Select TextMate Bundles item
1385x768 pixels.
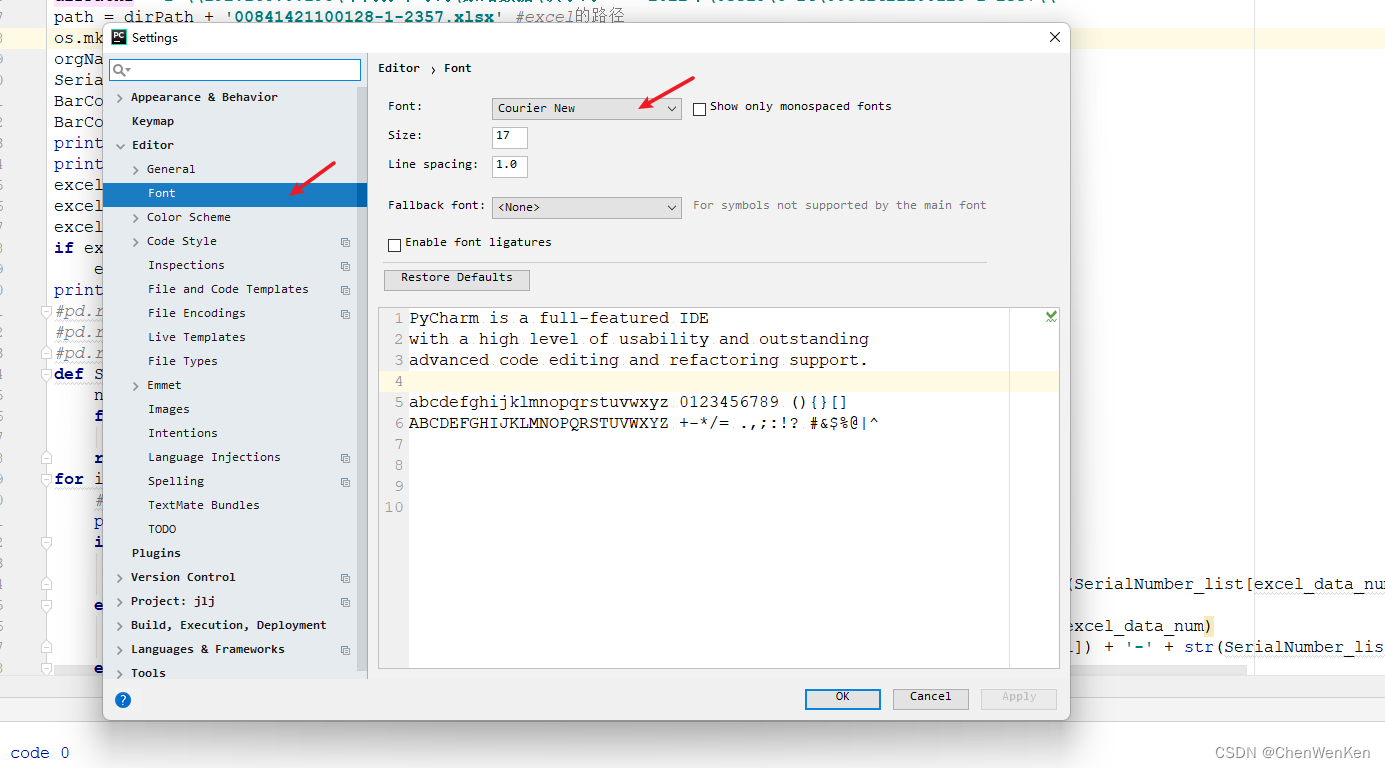(x=204, y=505)
